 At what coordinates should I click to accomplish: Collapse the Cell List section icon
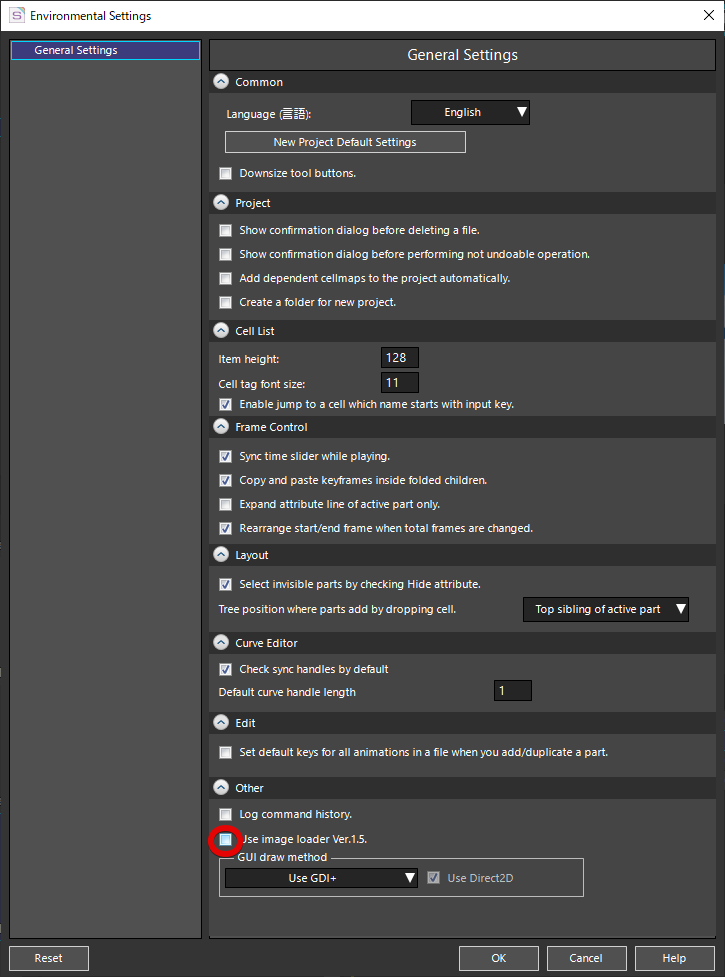[221, 331]
